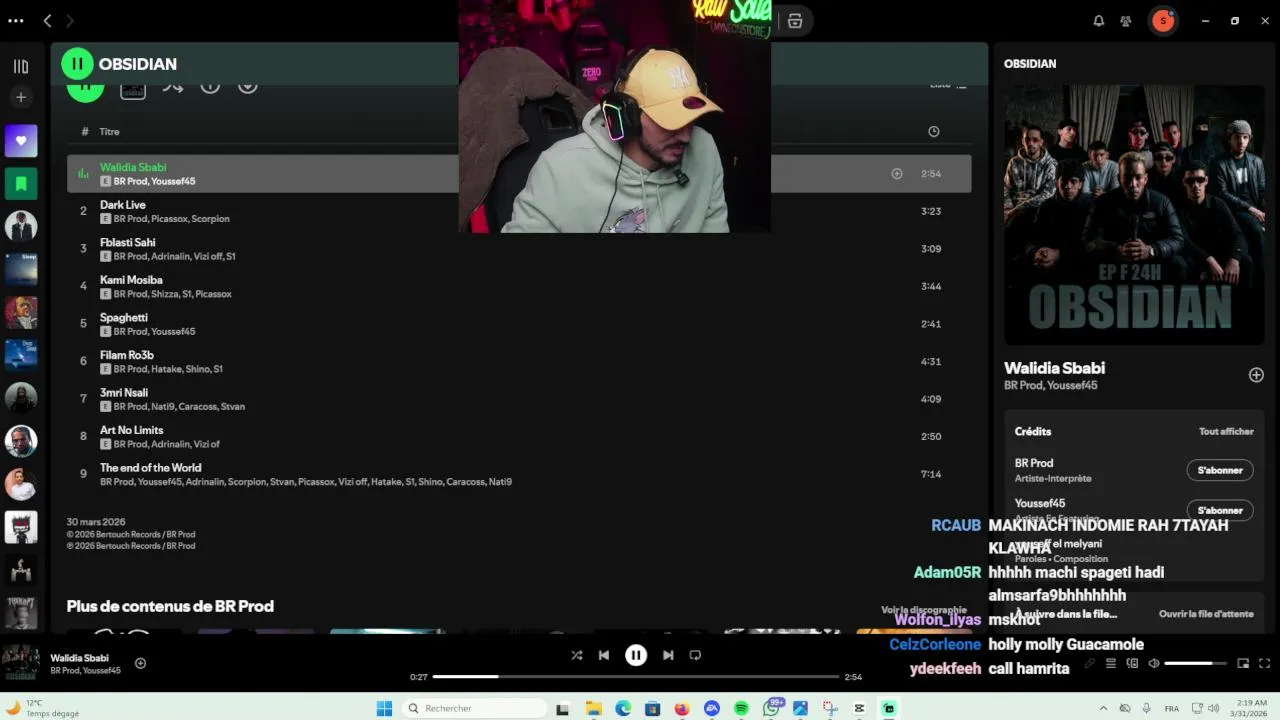Select the Walidia Sbabi track row
1280x720 pixels.
point(519,174)
